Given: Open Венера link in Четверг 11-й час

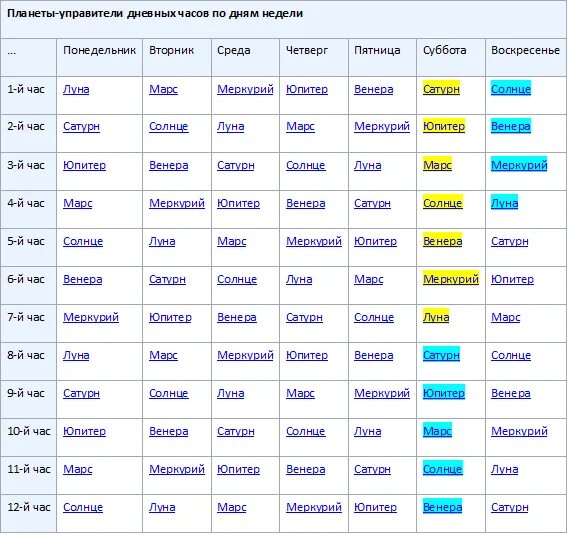Looking at the screenshot, I should (306, 469).
